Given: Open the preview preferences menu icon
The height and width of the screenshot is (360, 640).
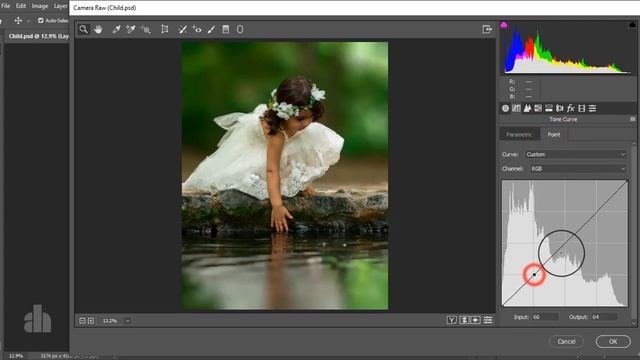Looking at the screenshot, I should 488,320.
